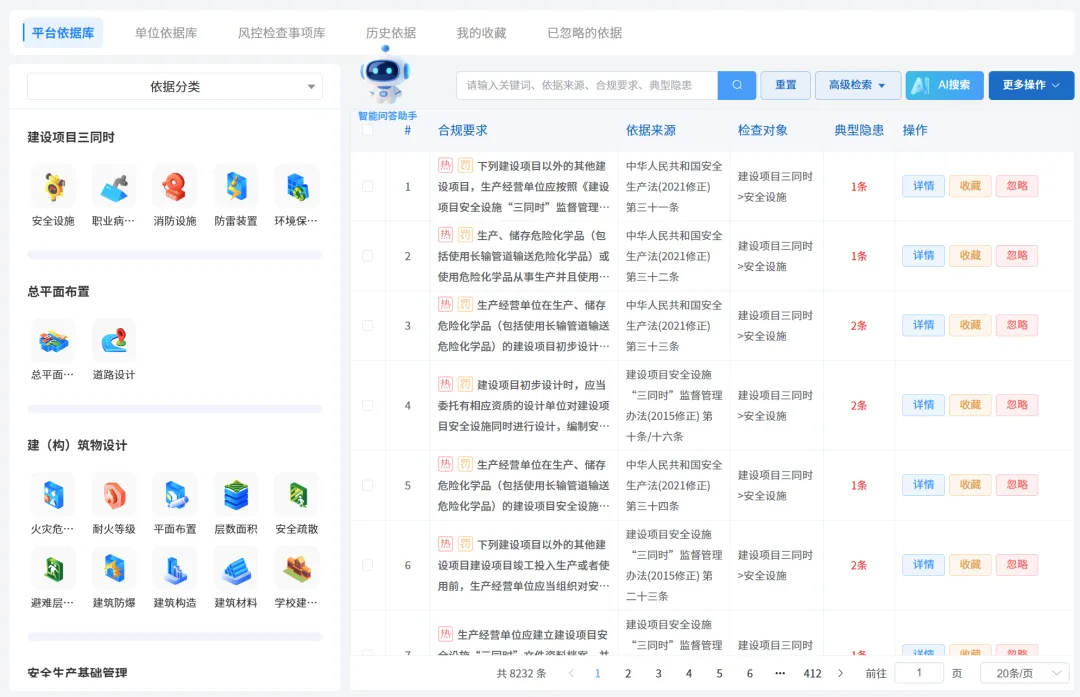Screen dimensions: 1080x697
Task: Select the 平面布置 category icon
Action: pyautogui.click(x=175, y=495)
